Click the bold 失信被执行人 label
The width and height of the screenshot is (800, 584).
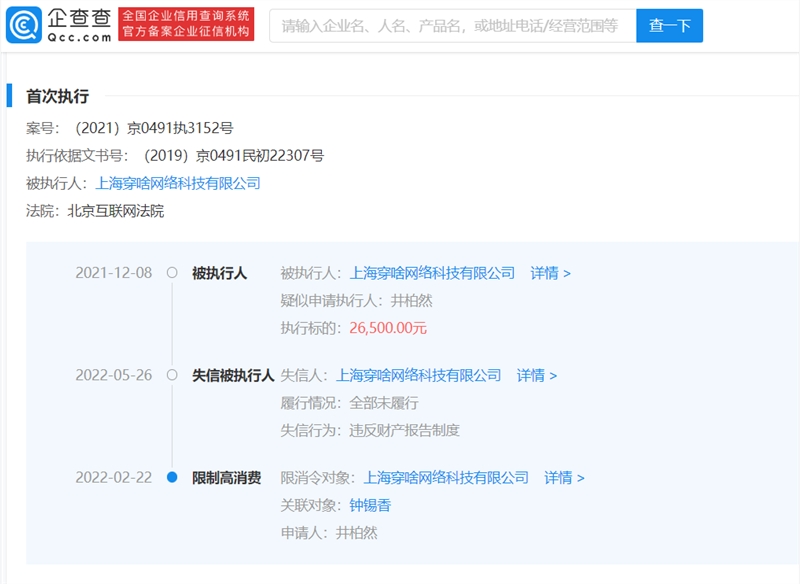(233, 375)
